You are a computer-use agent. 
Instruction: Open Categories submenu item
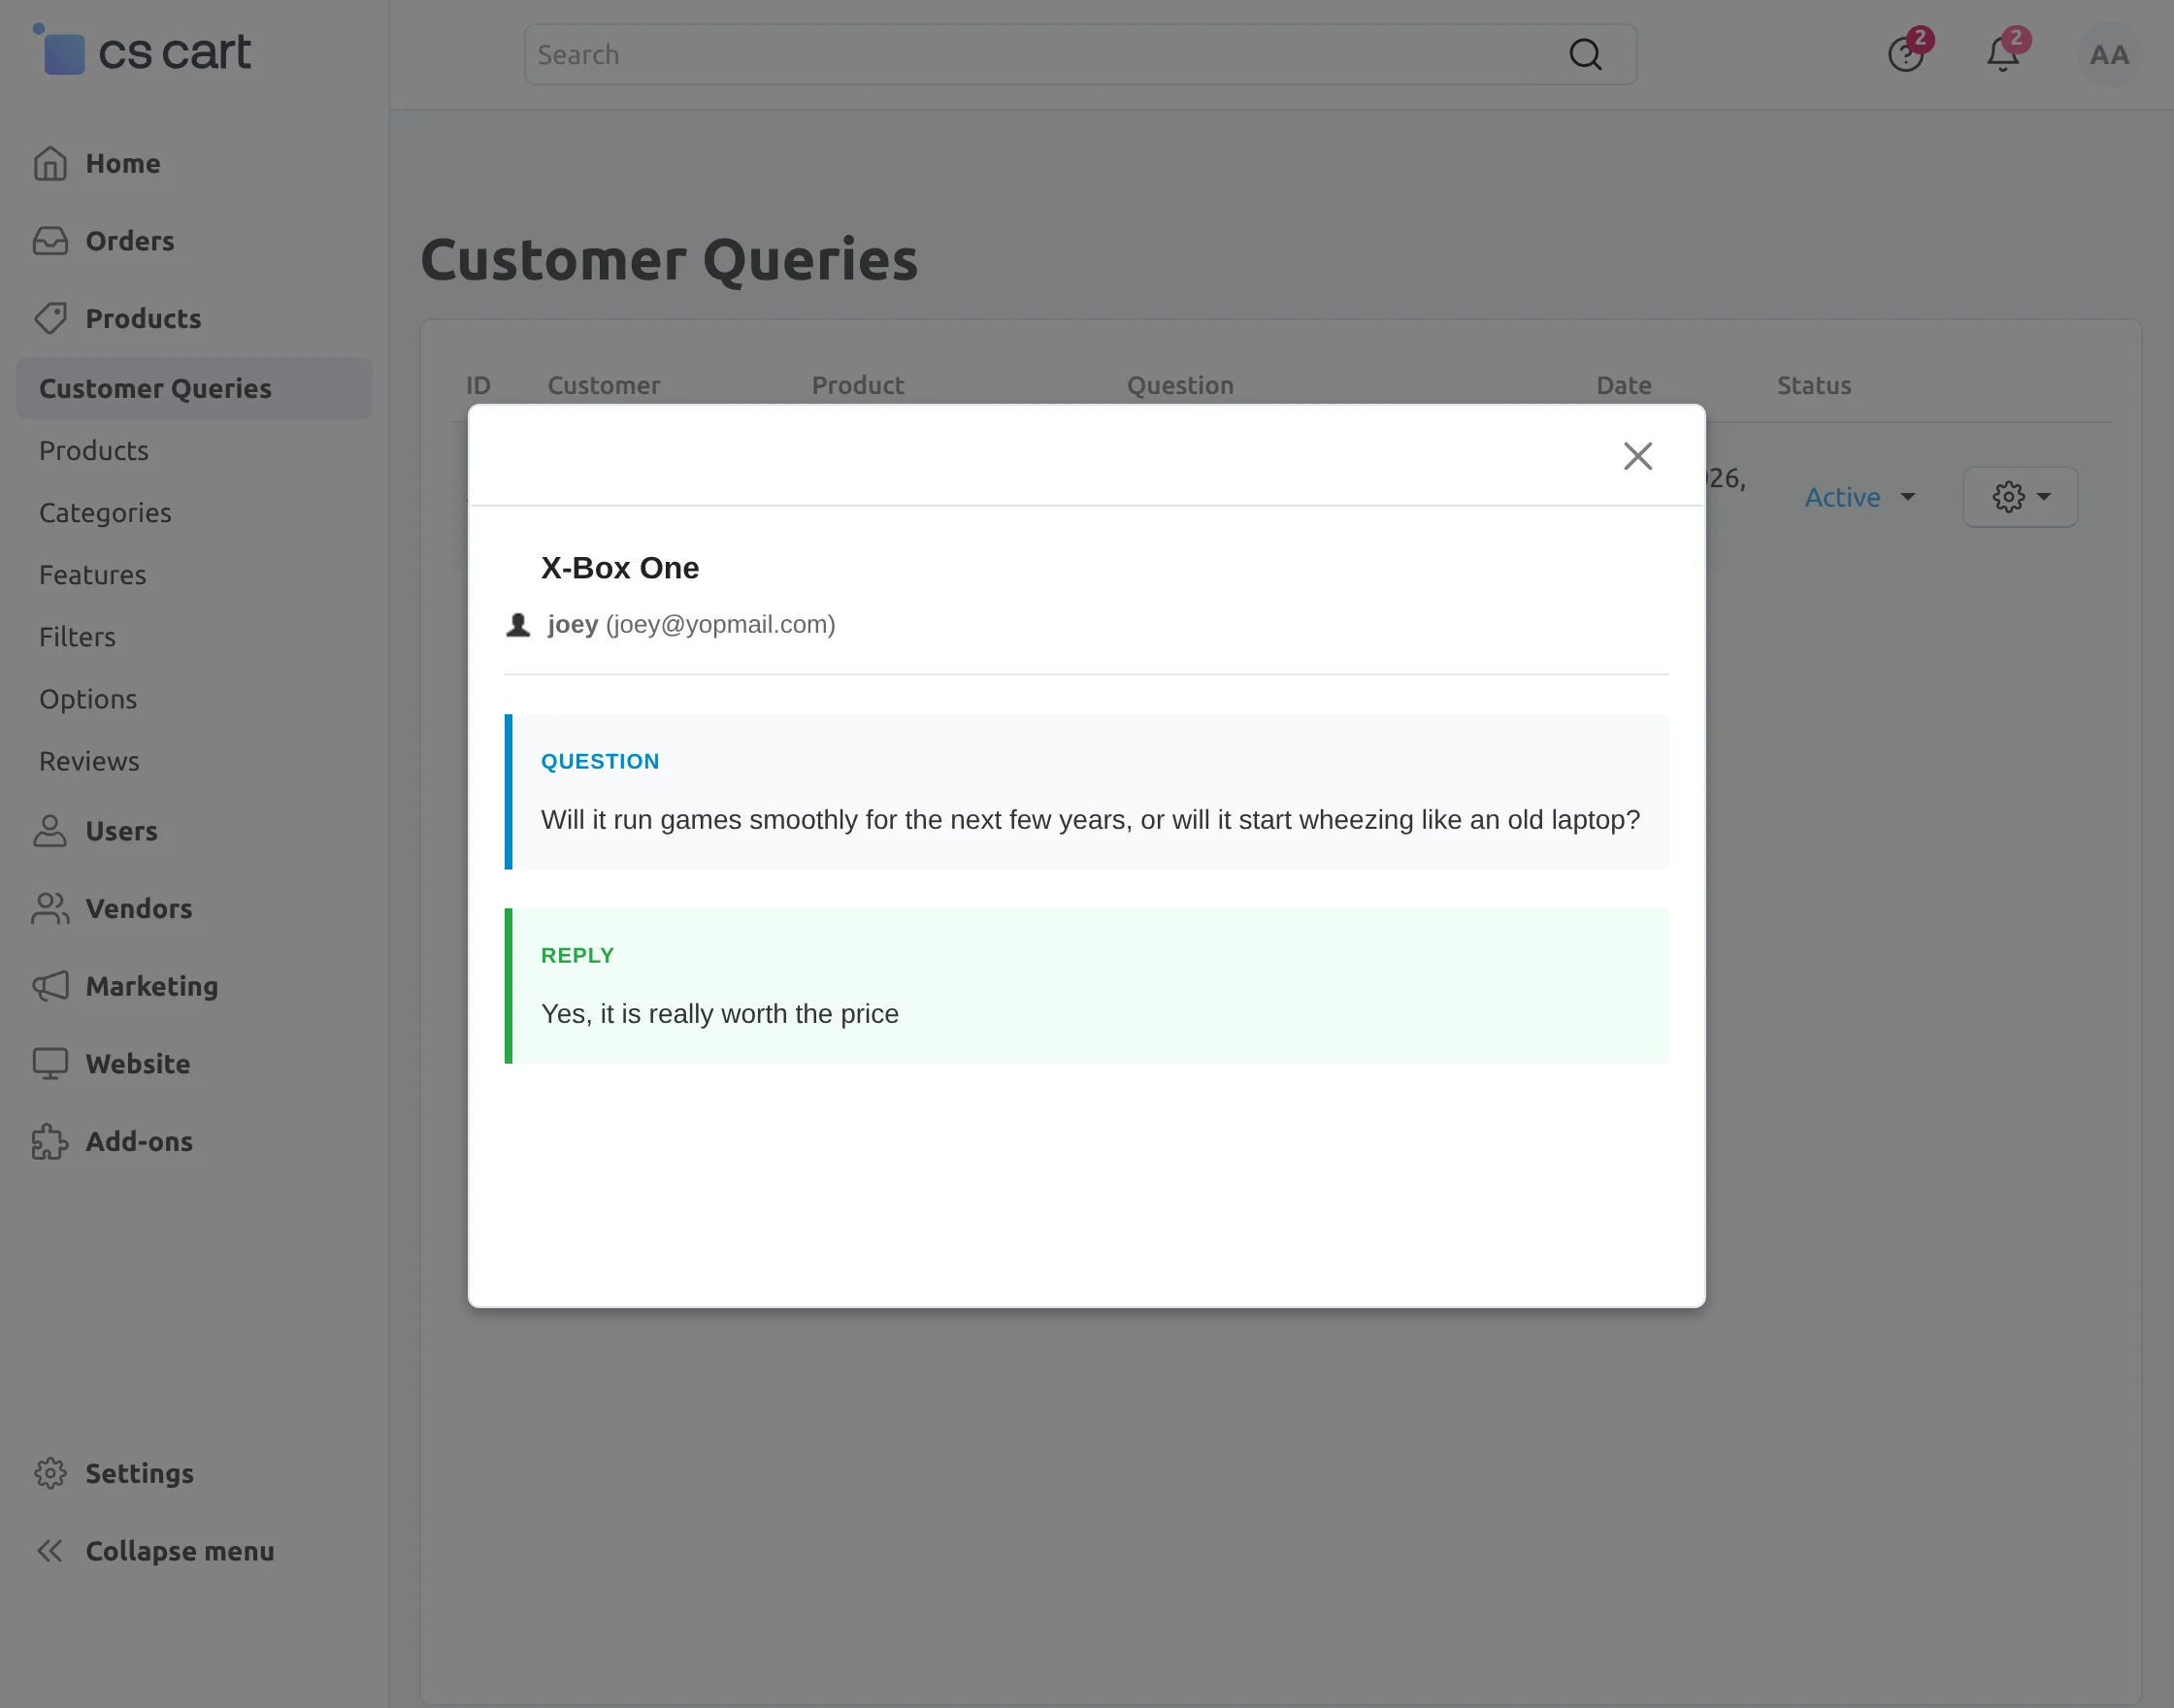[105, 513]
